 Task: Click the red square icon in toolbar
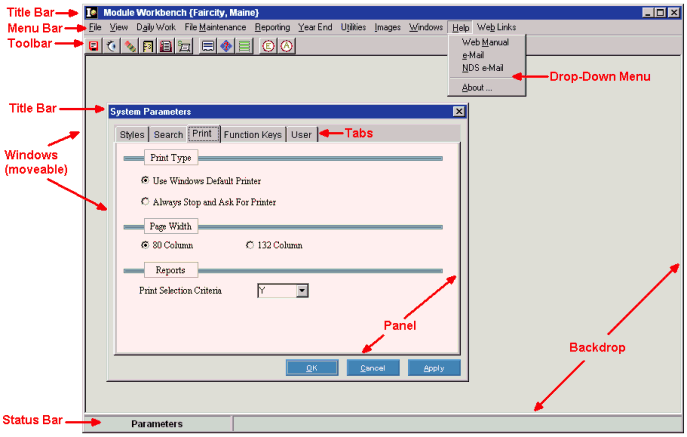94,46
